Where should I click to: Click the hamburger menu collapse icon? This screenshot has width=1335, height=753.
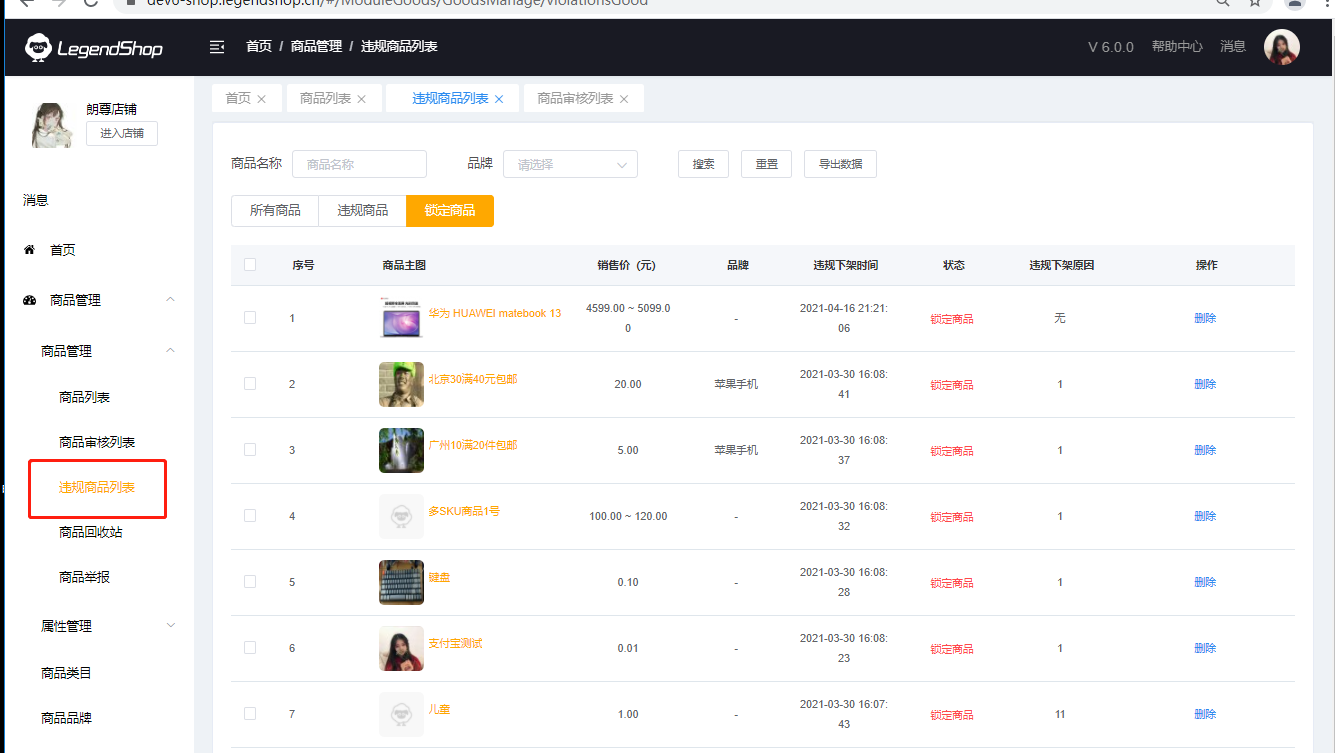click(216, 47)
